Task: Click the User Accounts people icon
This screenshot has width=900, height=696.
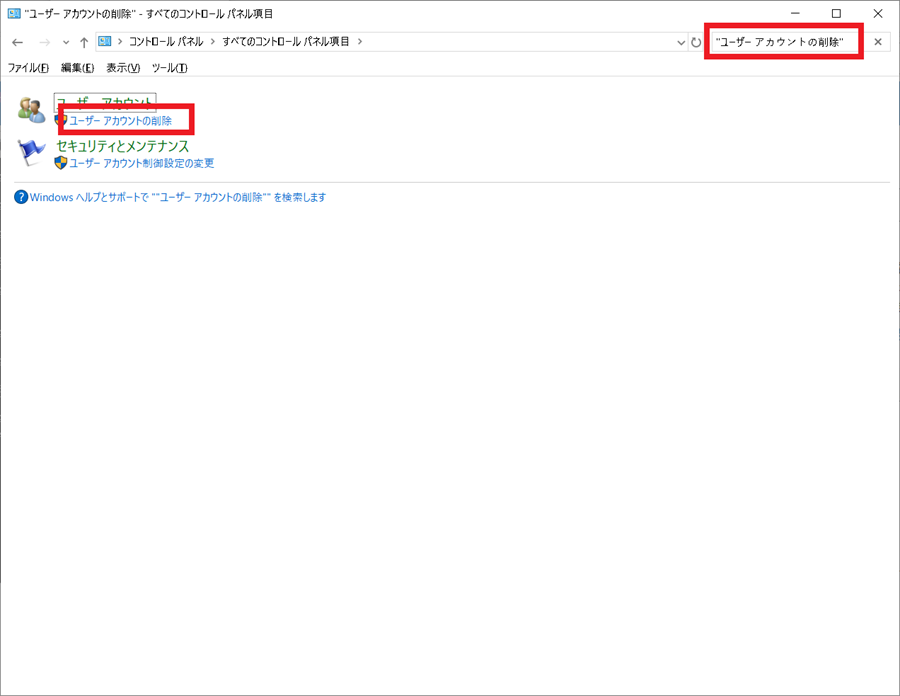Action: 33,110
